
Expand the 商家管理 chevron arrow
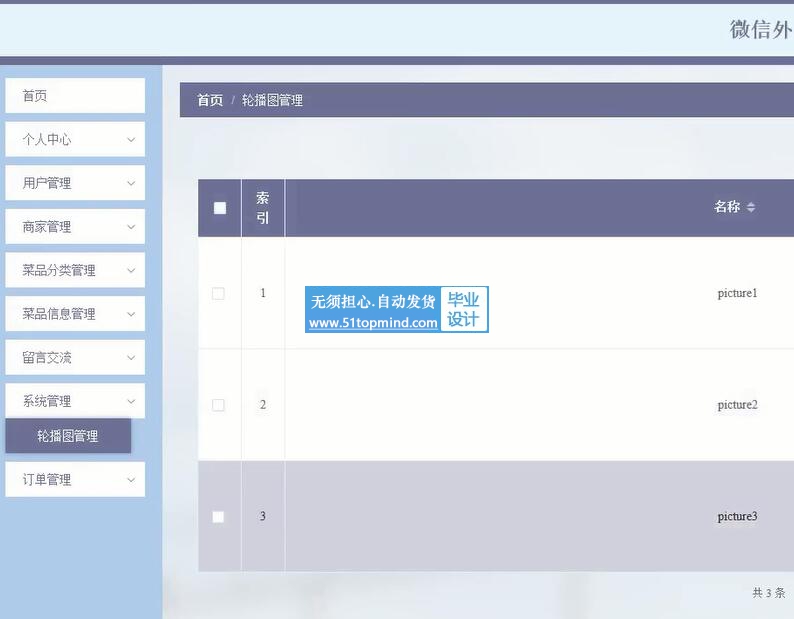(131, 226)
